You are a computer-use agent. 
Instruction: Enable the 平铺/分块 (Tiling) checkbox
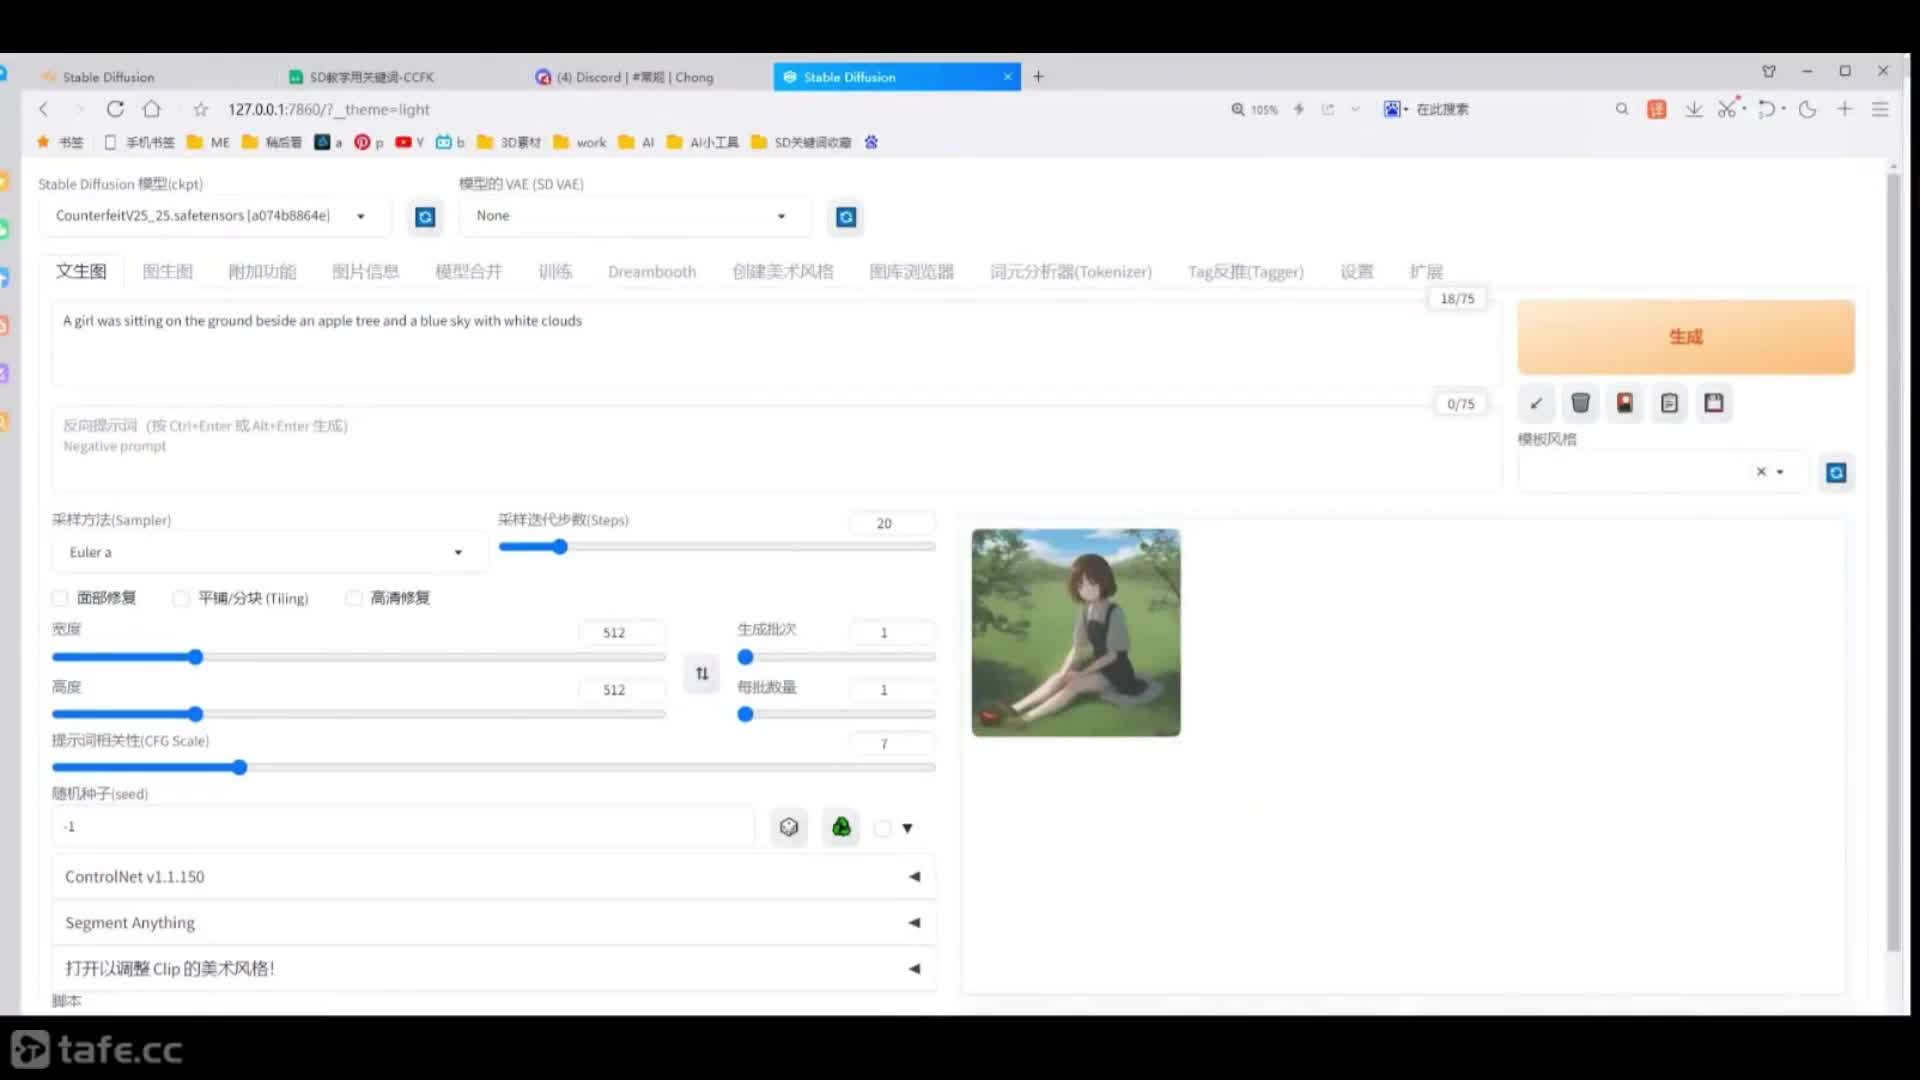click(x=180, y=598)
